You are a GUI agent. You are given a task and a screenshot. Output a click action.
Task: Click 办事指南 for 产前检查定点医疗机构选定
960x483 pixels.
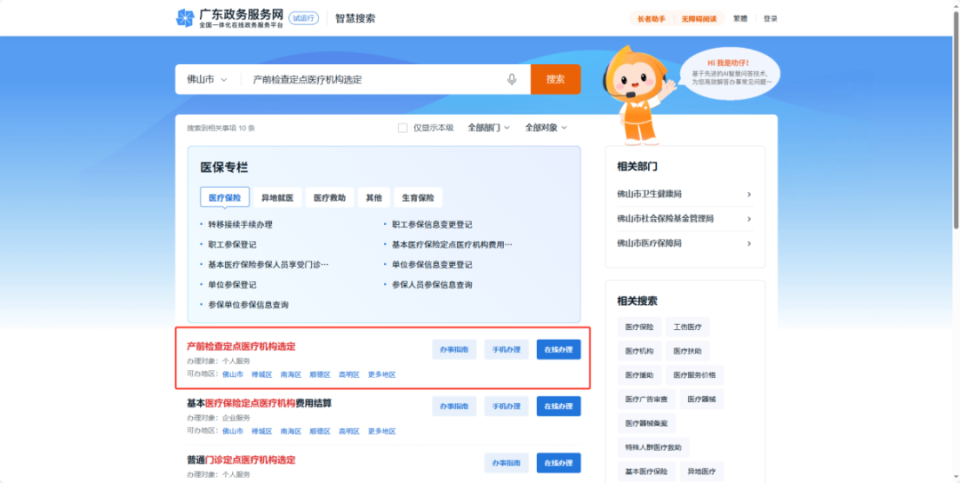[454, 350]
